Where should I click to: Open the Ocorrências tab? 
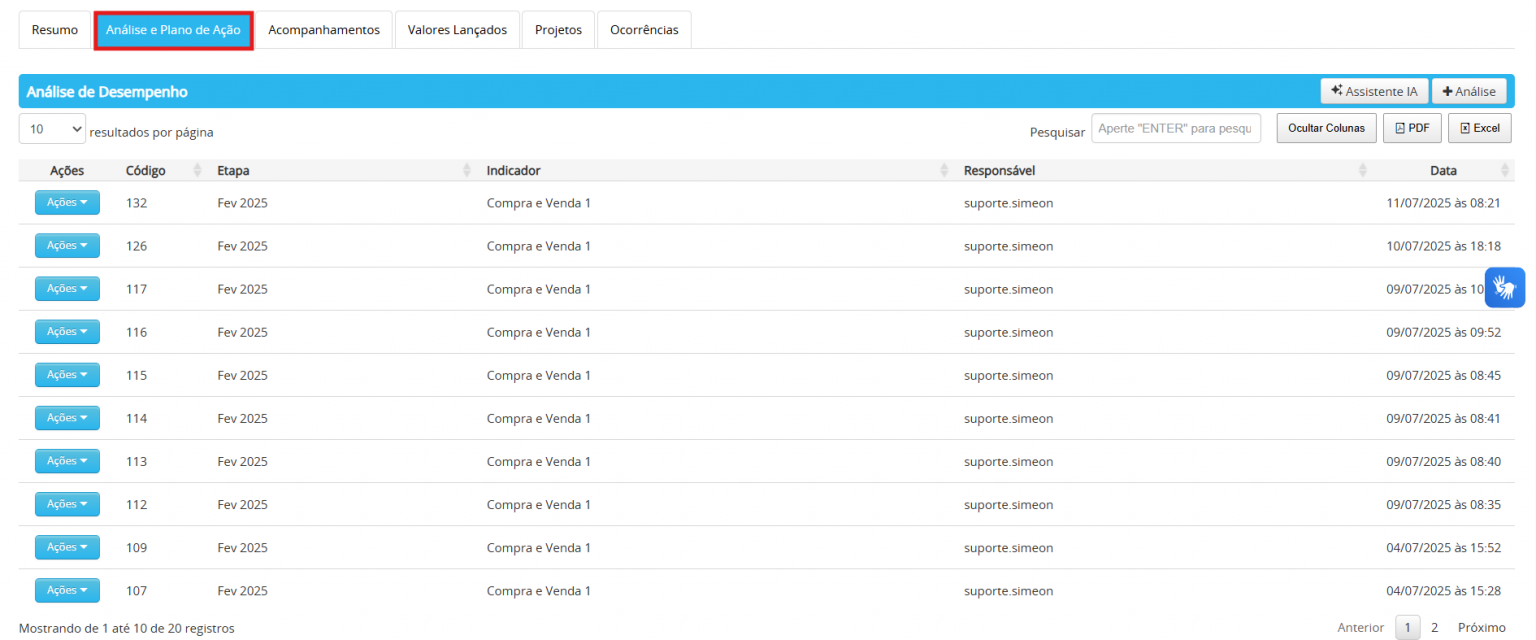(644, 30)
